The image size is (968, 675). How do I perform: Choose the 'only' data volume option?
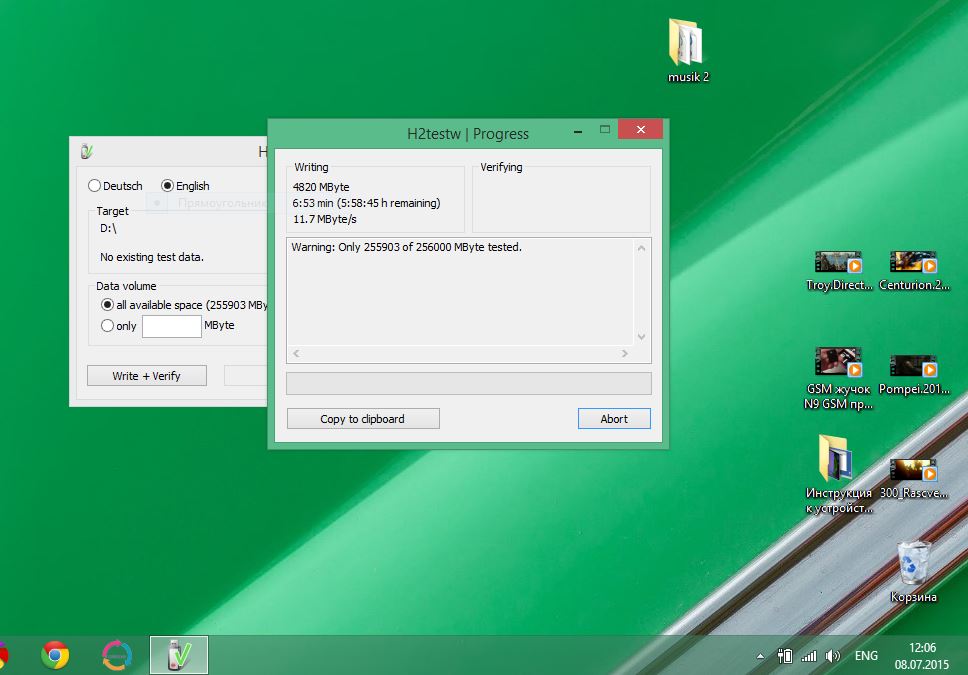pos(107,326)
